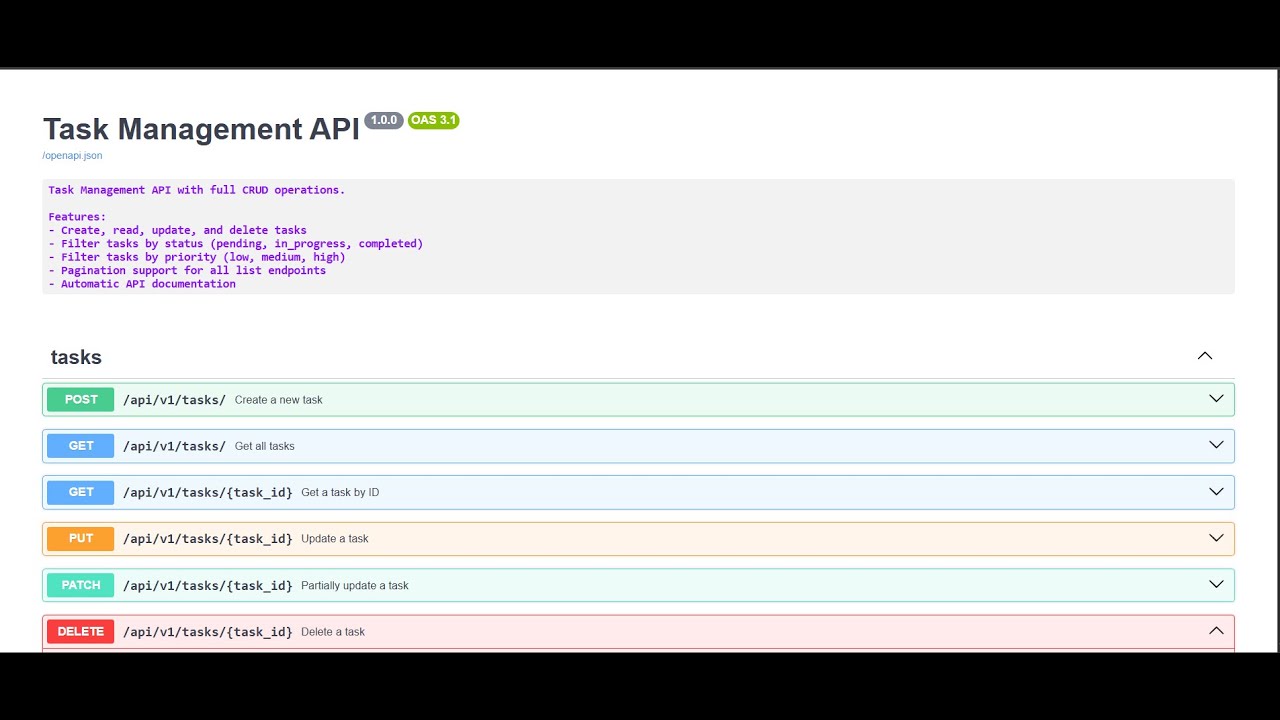Click the 'Pagination support for all list endpoints' line
This screenshot has height=720, width=1280.
point(187,270)
